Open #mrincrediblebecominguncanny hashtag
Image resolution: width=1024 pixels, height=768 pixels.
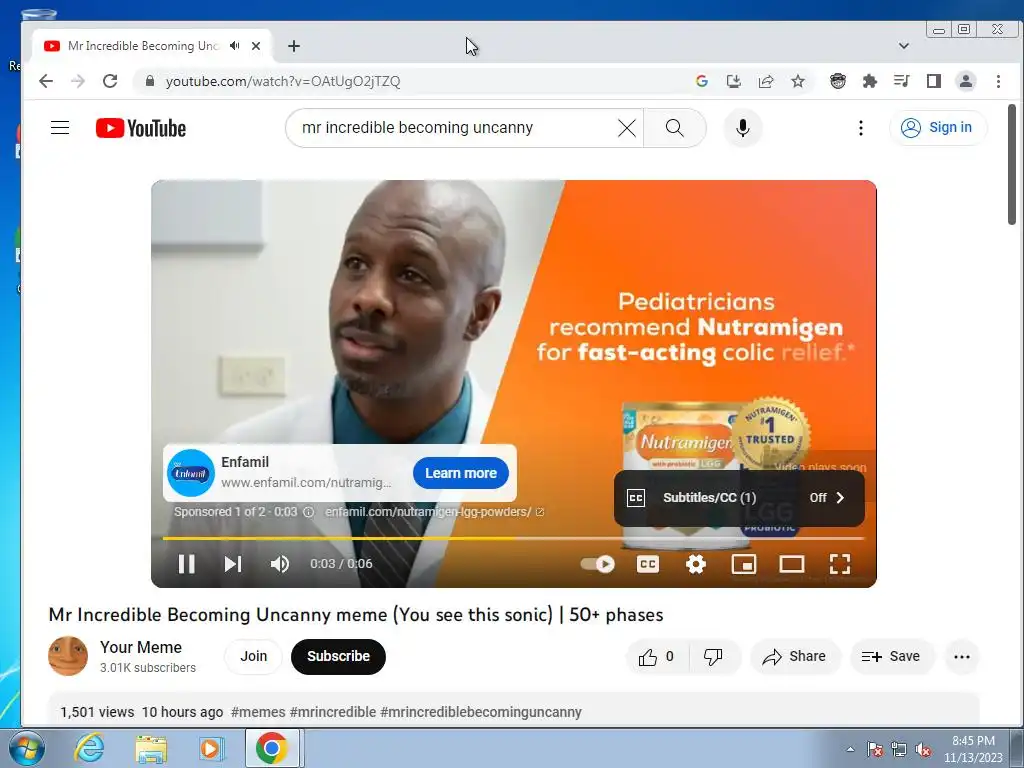(481, 712)
